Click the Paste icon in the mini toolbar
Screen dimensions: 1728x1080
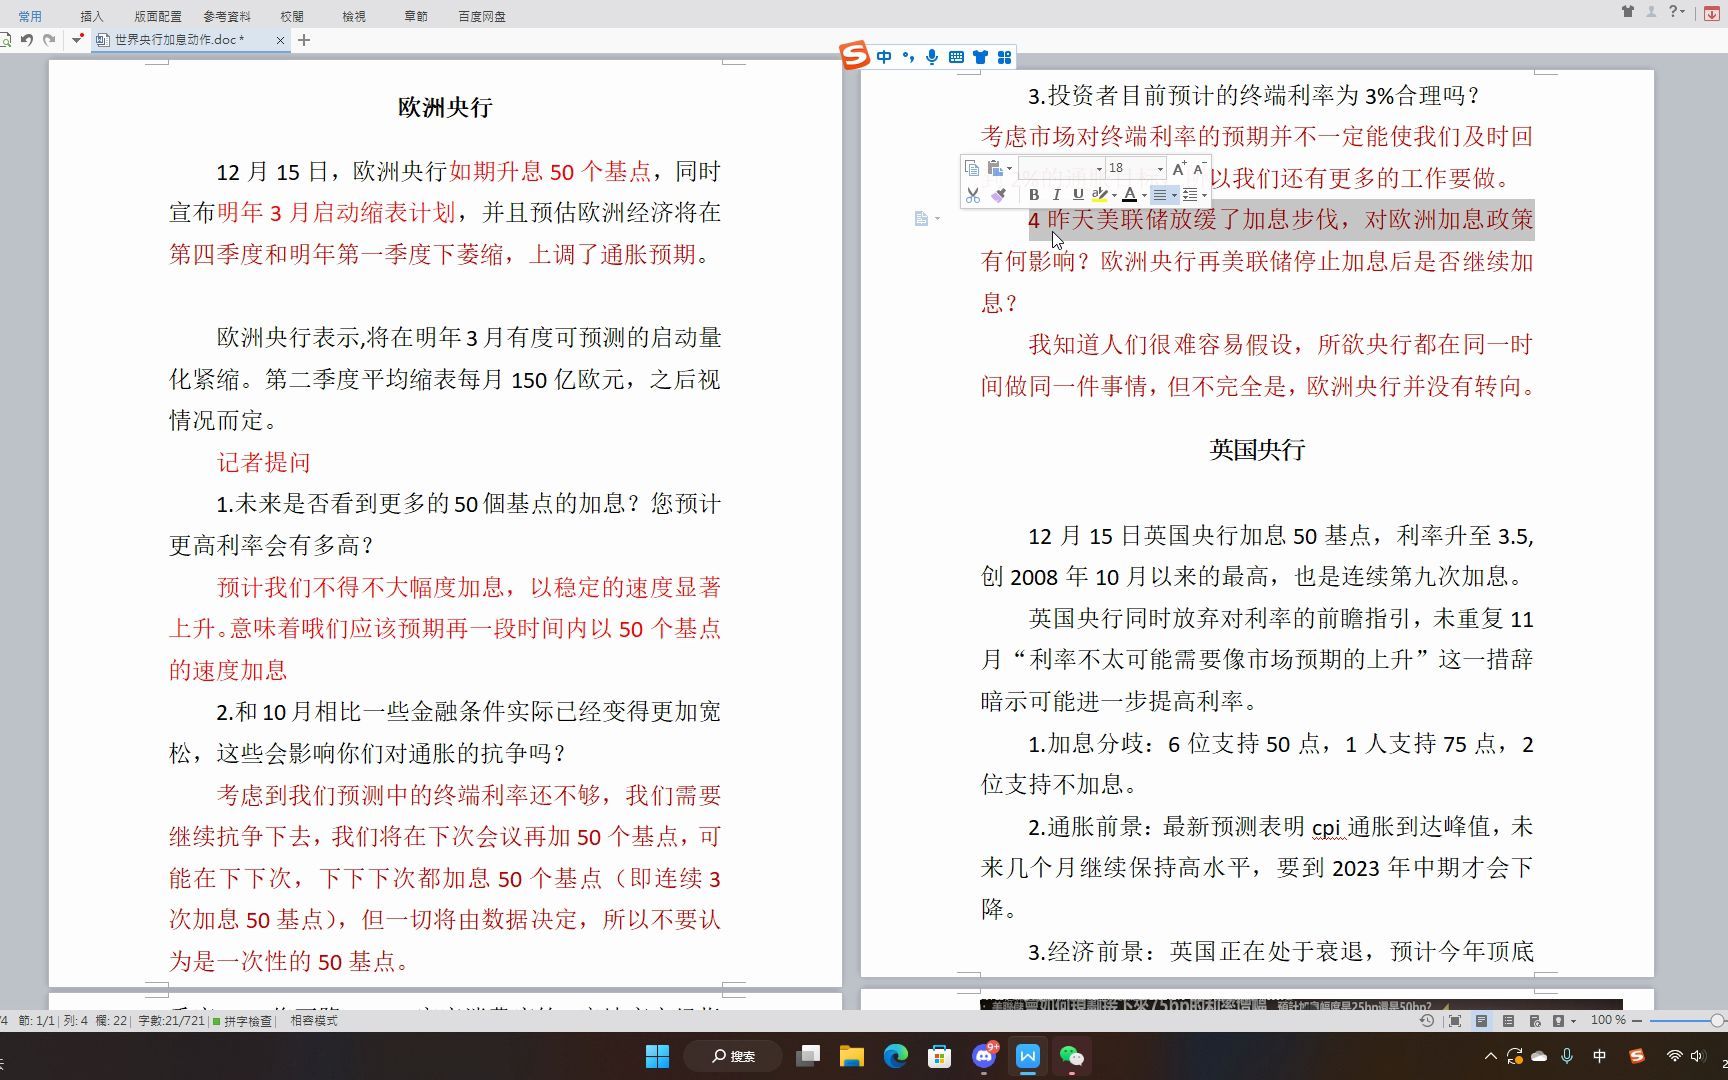994,168
